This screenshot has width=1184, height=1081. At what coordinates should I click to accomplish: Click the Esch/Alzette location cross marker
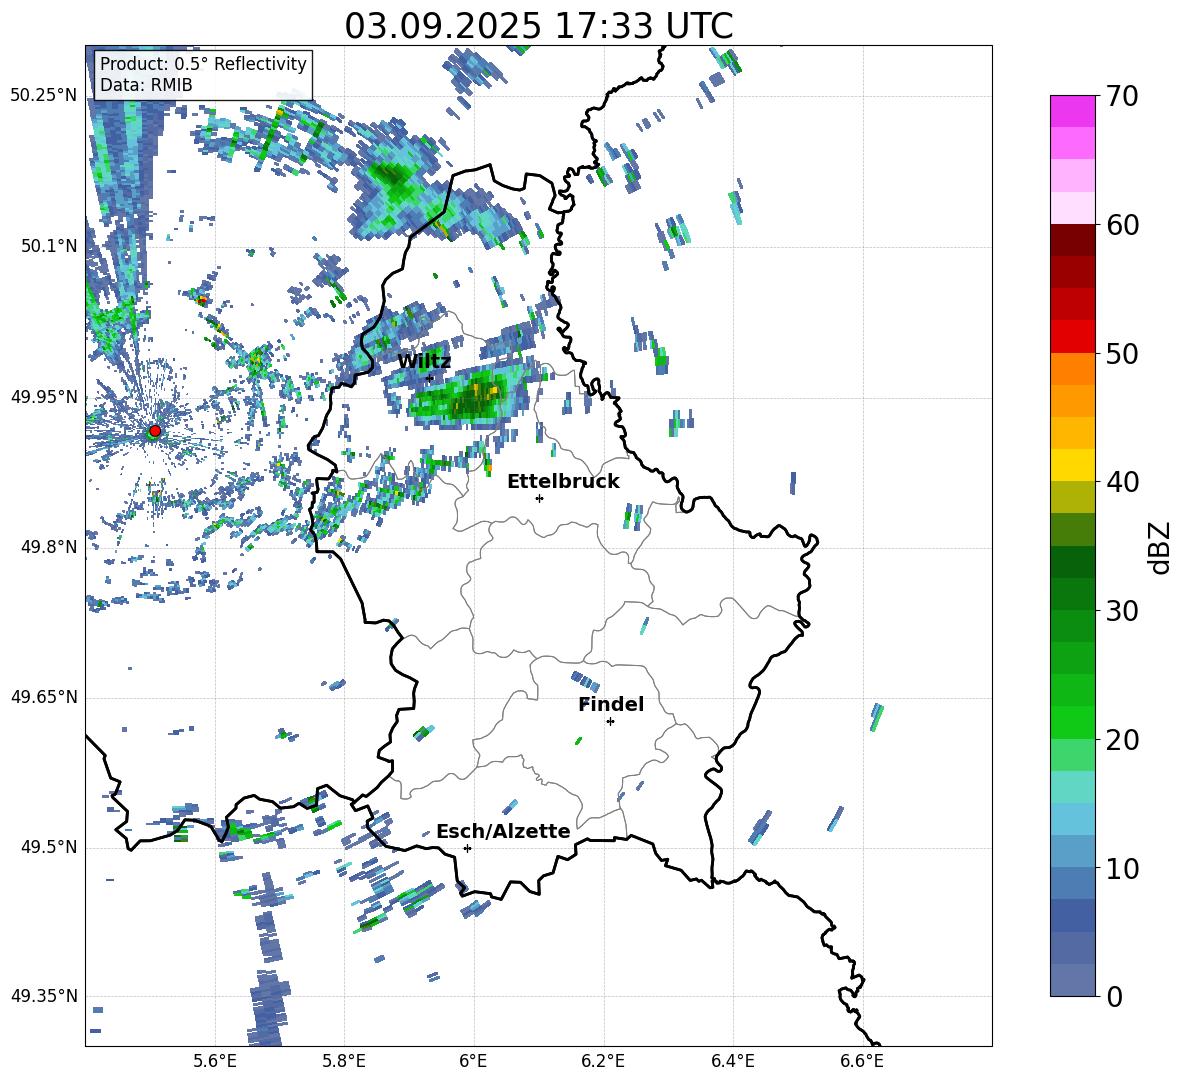[467, 848]
